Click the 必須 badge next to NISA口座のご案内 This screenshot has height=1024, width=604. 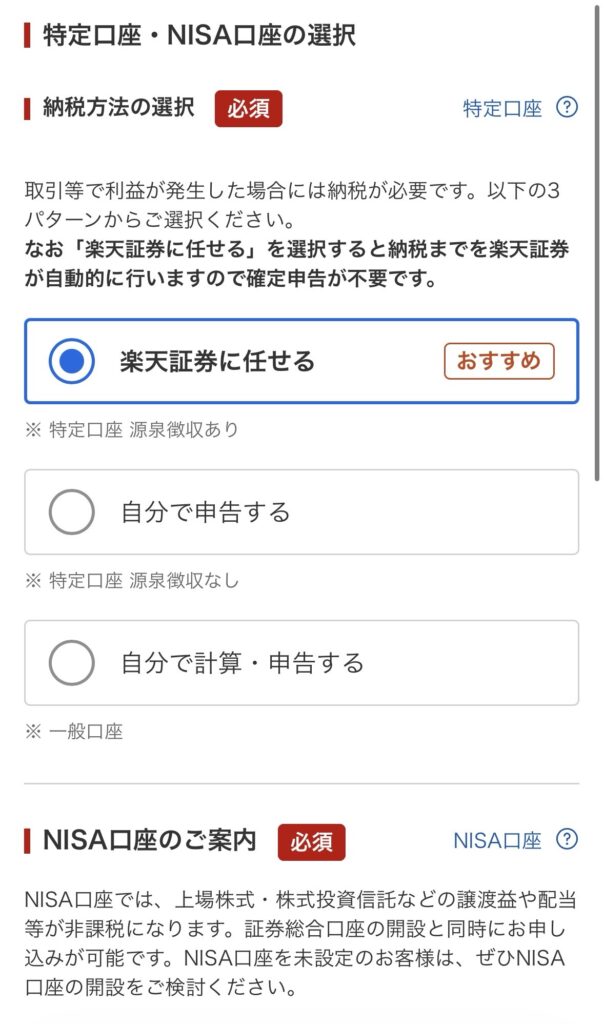[x=311, y=842]
